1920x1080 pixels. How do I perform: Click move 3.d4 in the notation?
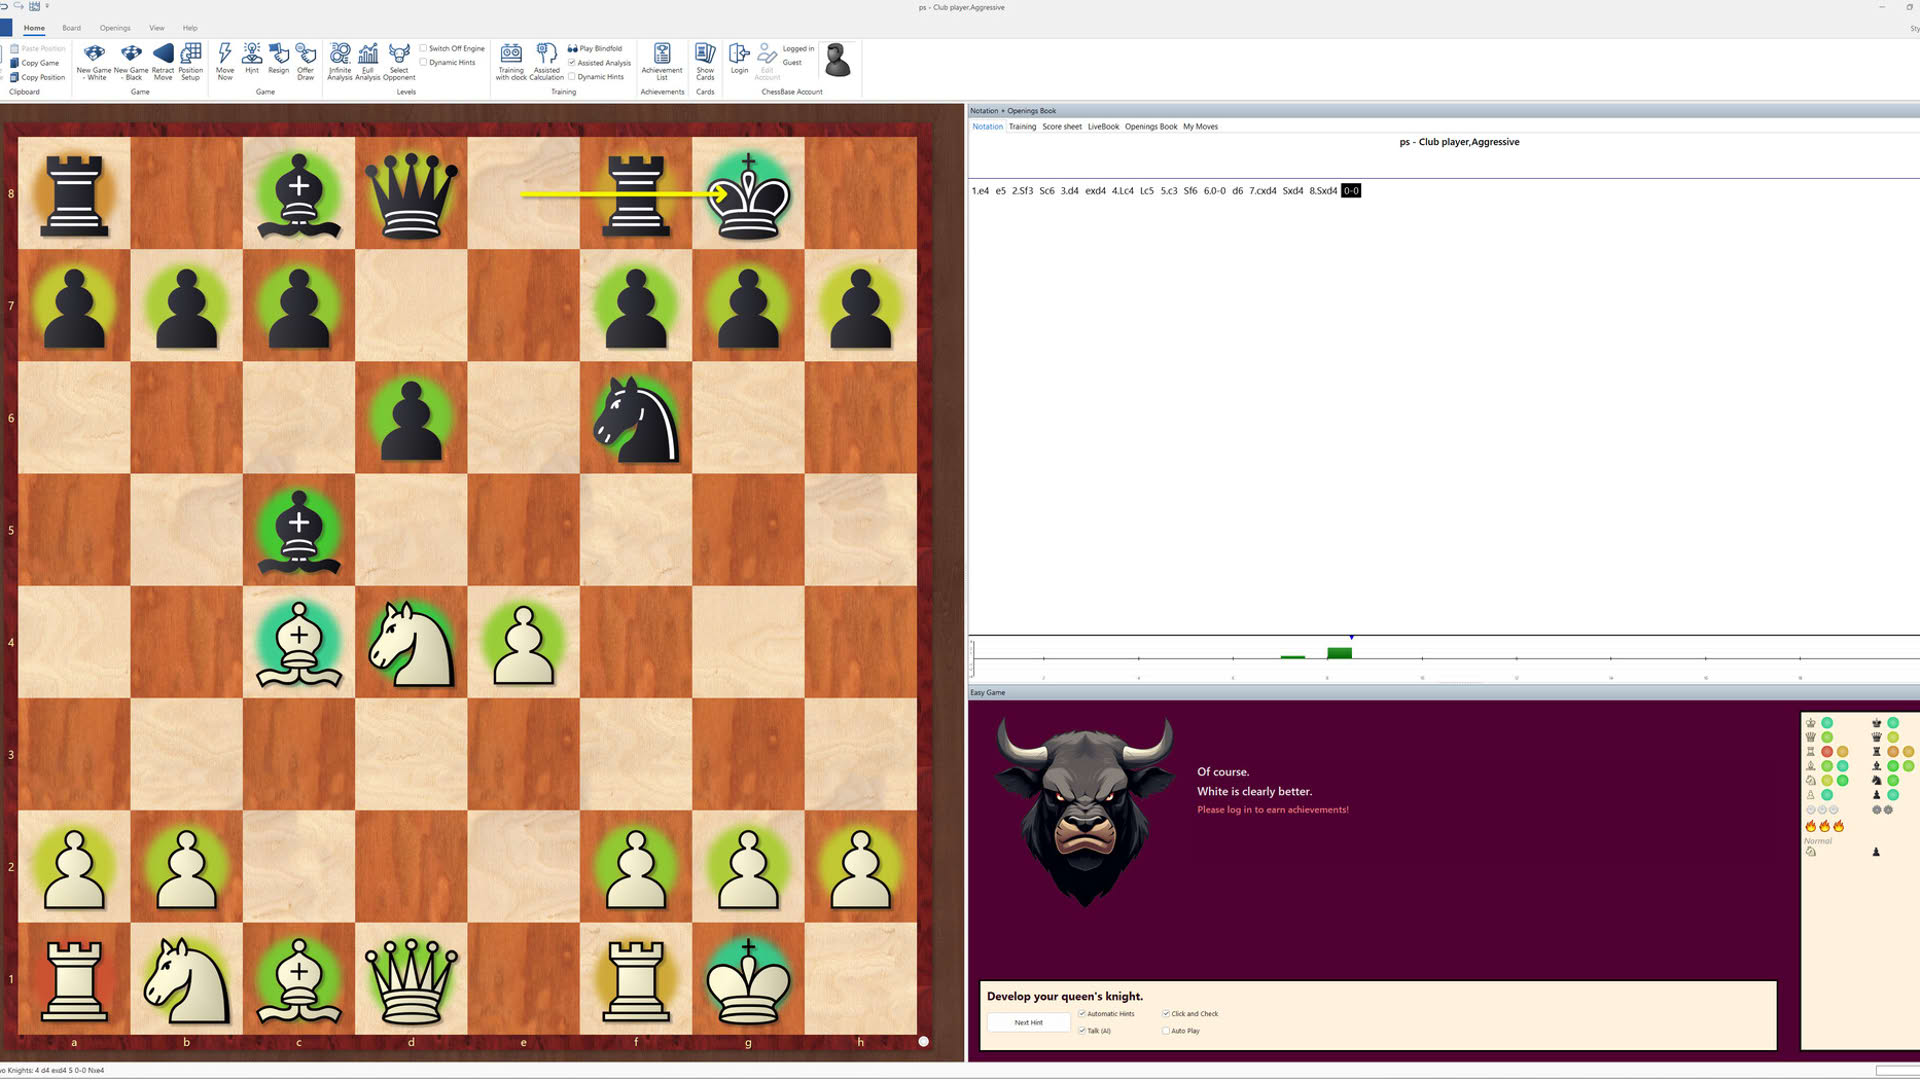[x=1069, y=191]
